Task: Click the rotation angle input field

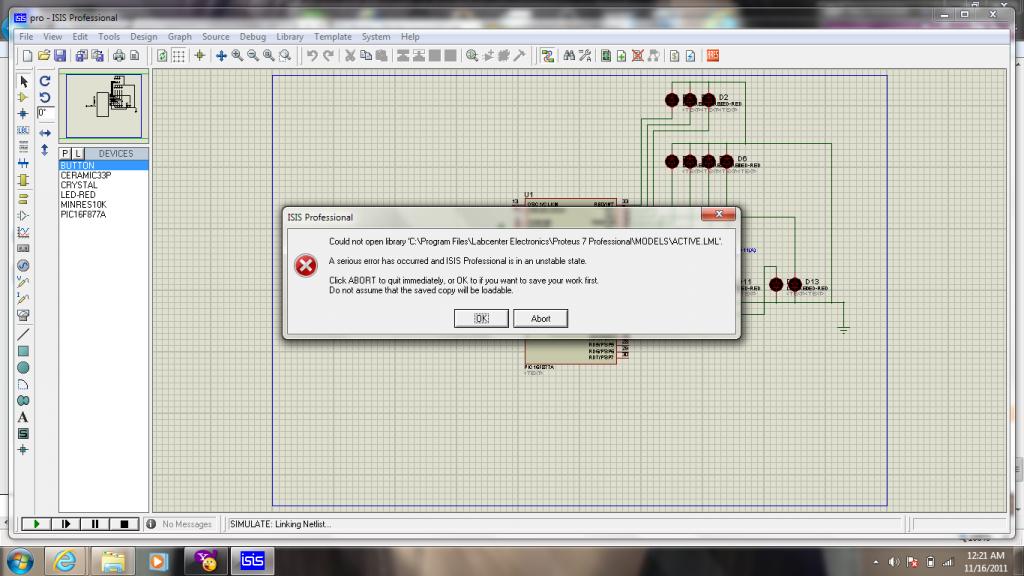Action: tap(45, 113)
